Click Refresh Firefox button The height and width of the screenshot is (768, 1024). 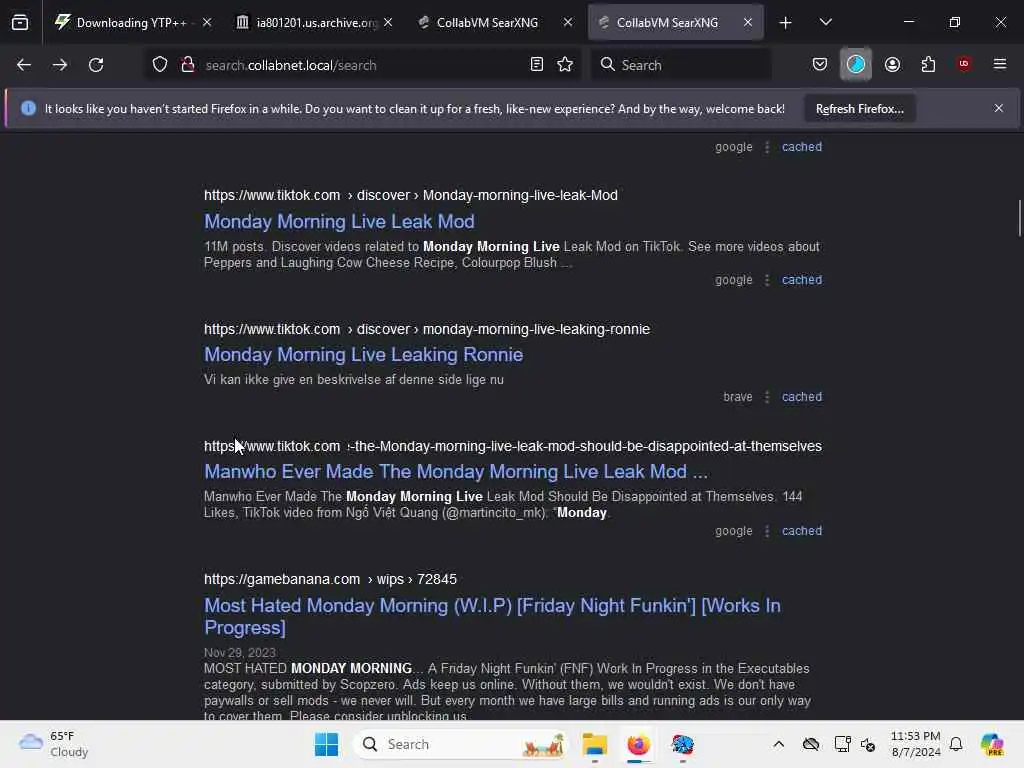click(859, 108)
